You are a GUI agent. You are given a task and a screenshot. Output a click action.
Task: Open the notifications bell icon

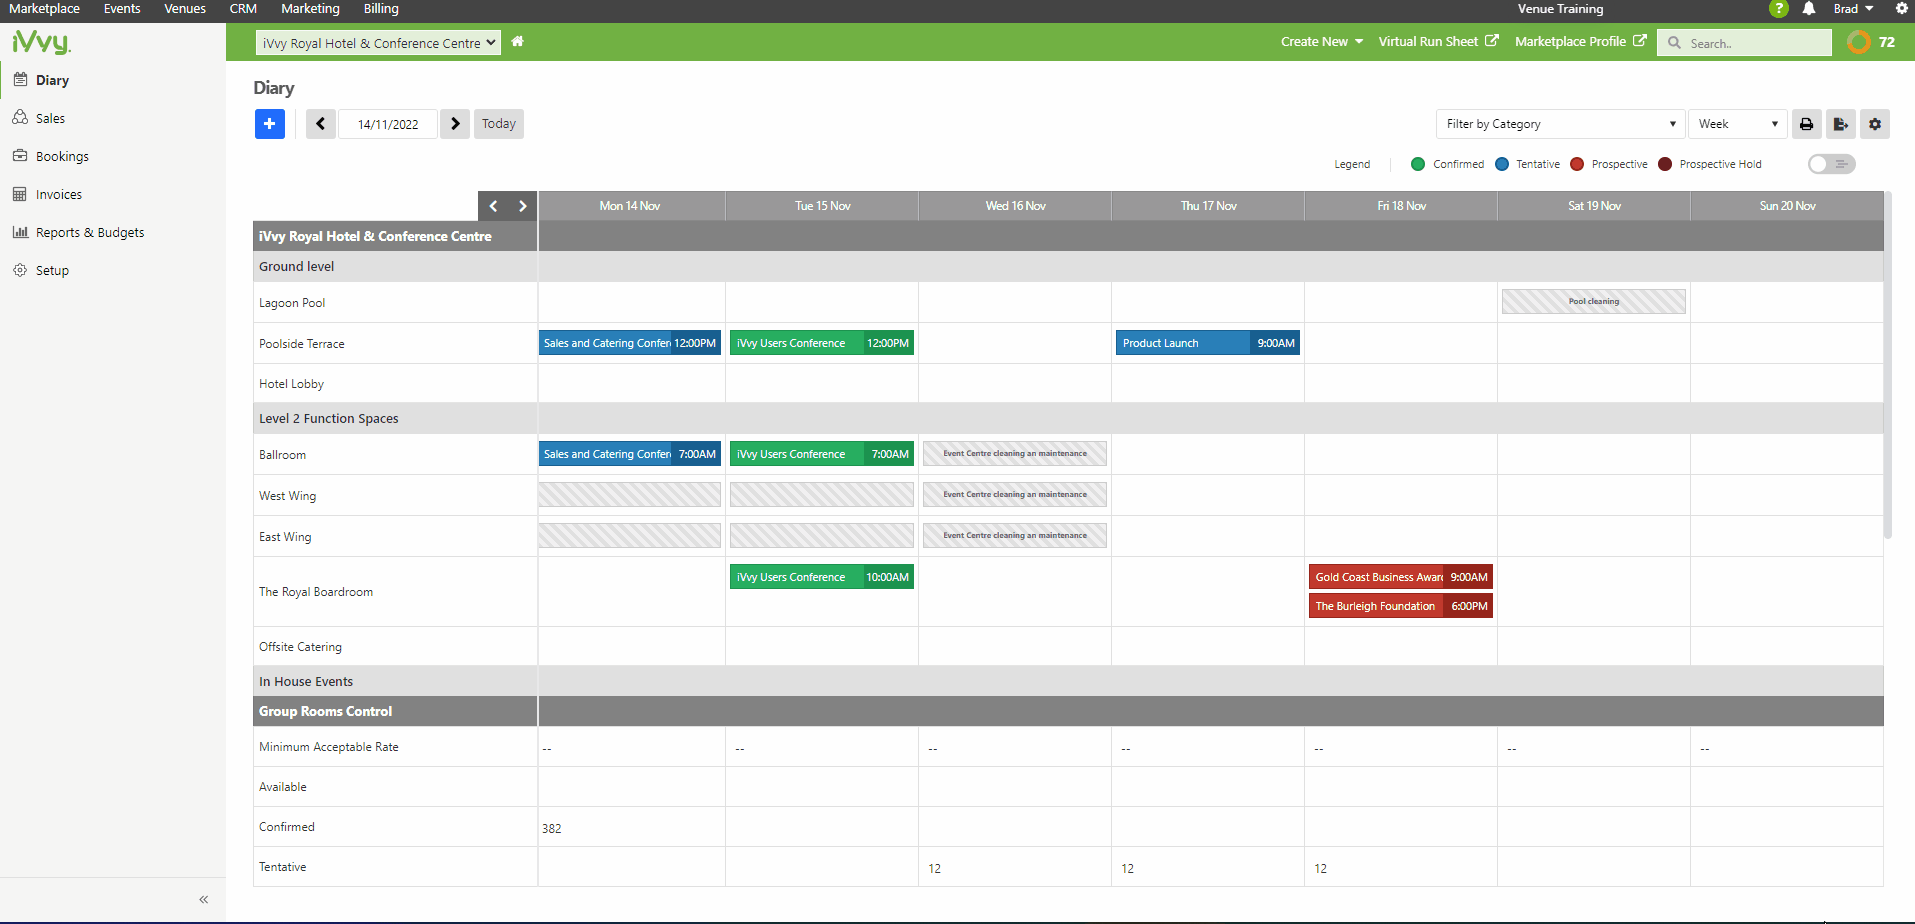pyautogui.click(x=1809, y=9)
